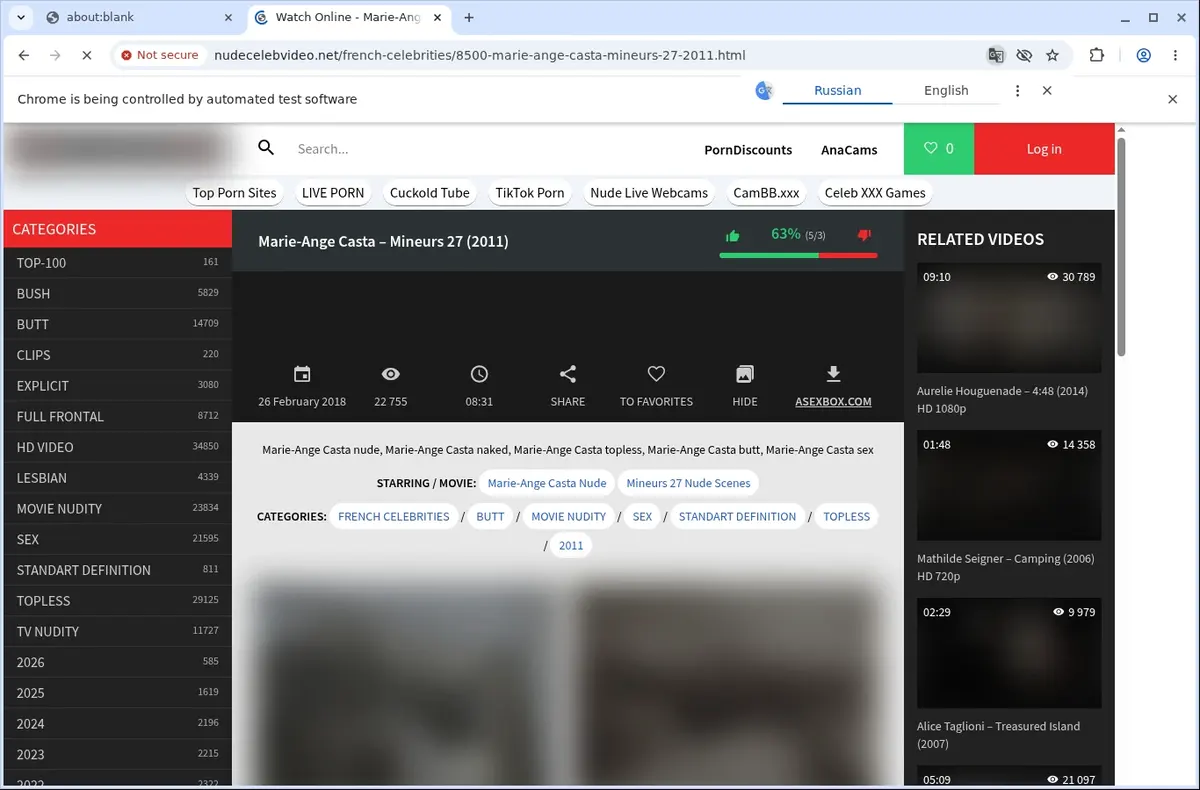Select STANDART DEFINITION in categories sidebar

(x=117, y=570)
